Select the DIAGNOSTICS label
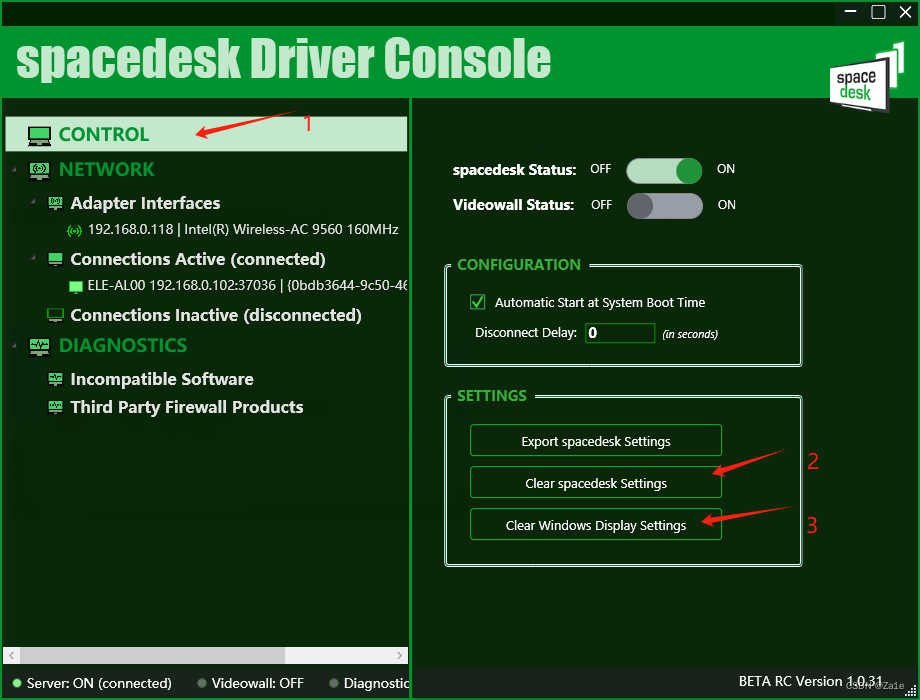This screenshot has height=700, width=920. [123, 346]
